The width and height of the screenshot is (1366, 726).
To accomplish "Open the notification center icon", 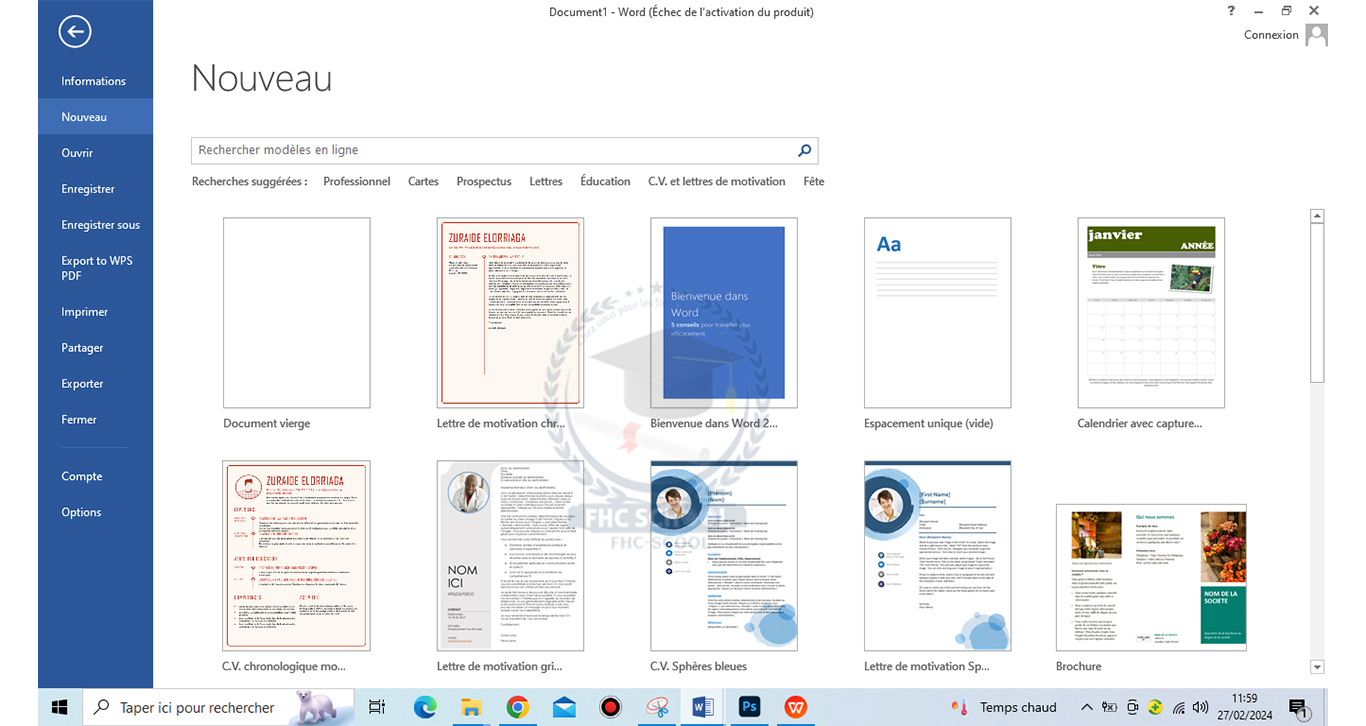I will pos(1297,707).
